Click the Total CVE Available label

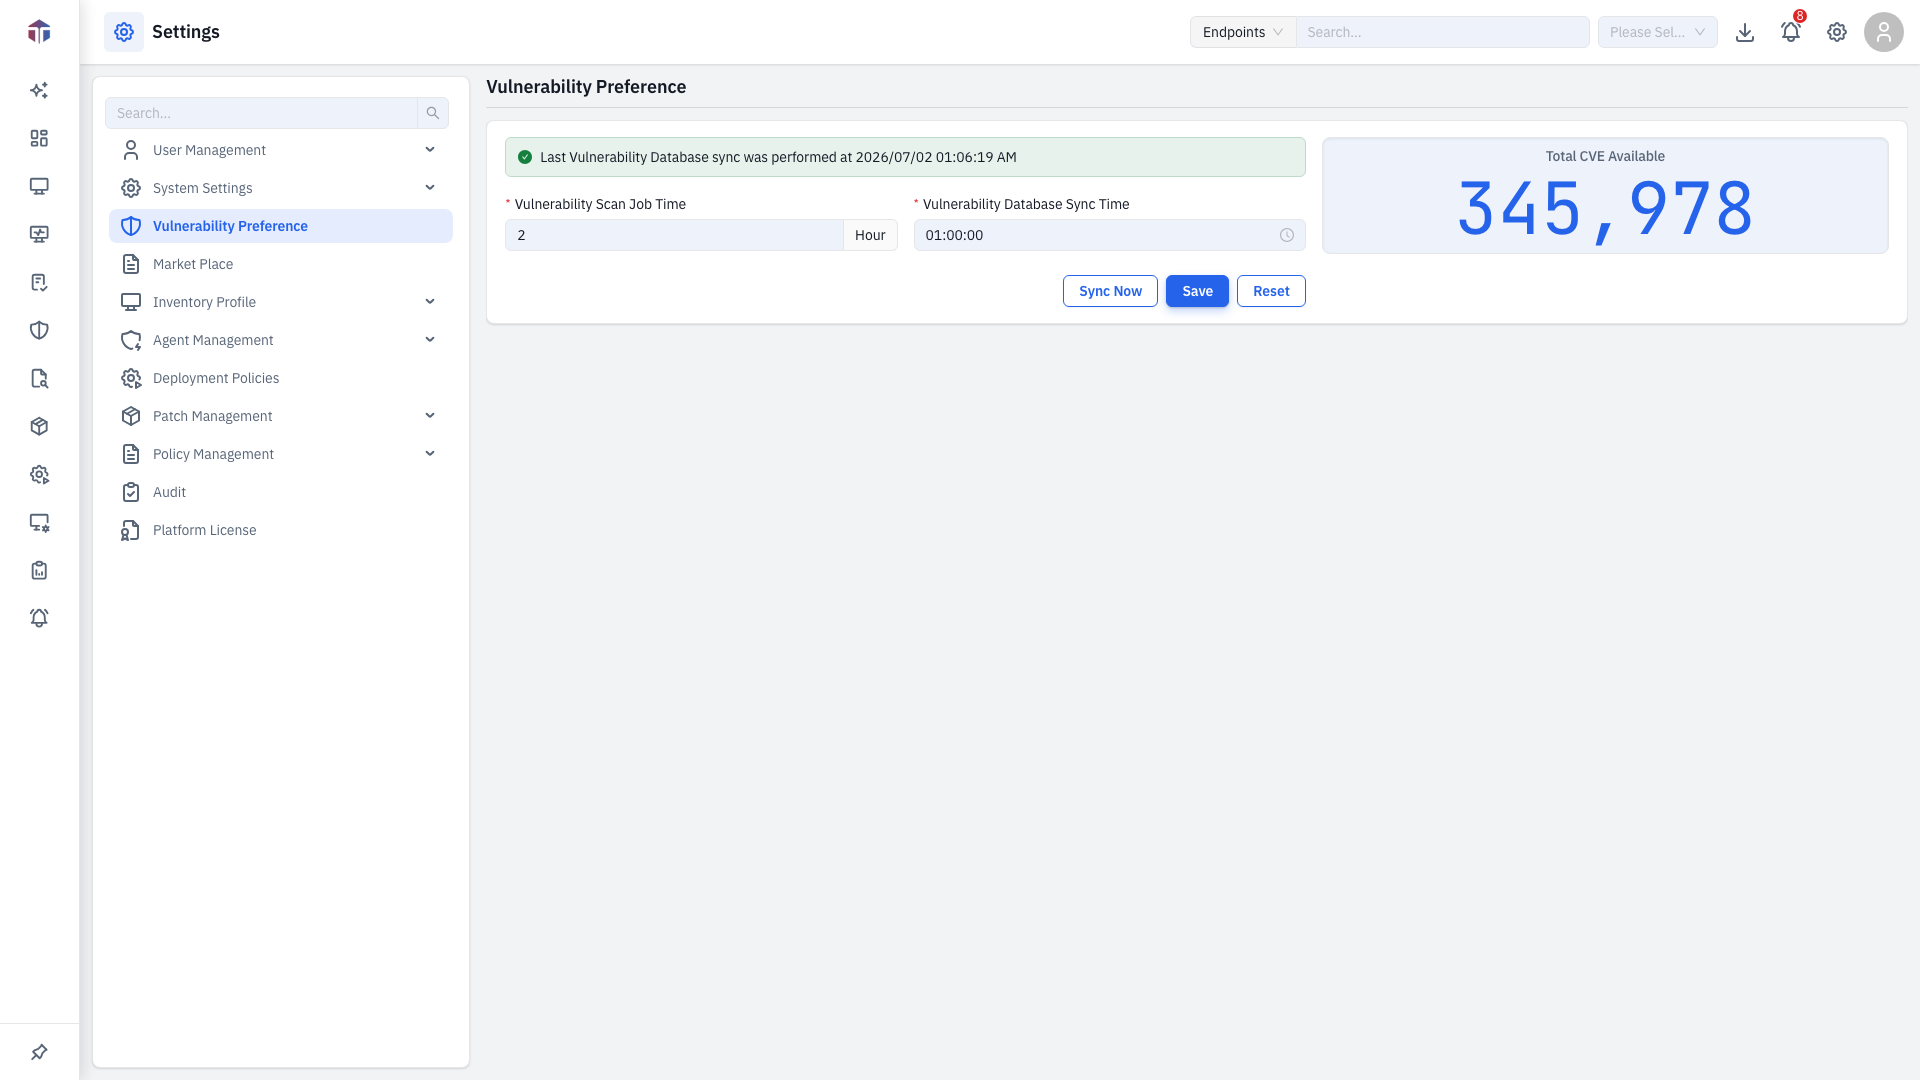[x=1605, y=156]
